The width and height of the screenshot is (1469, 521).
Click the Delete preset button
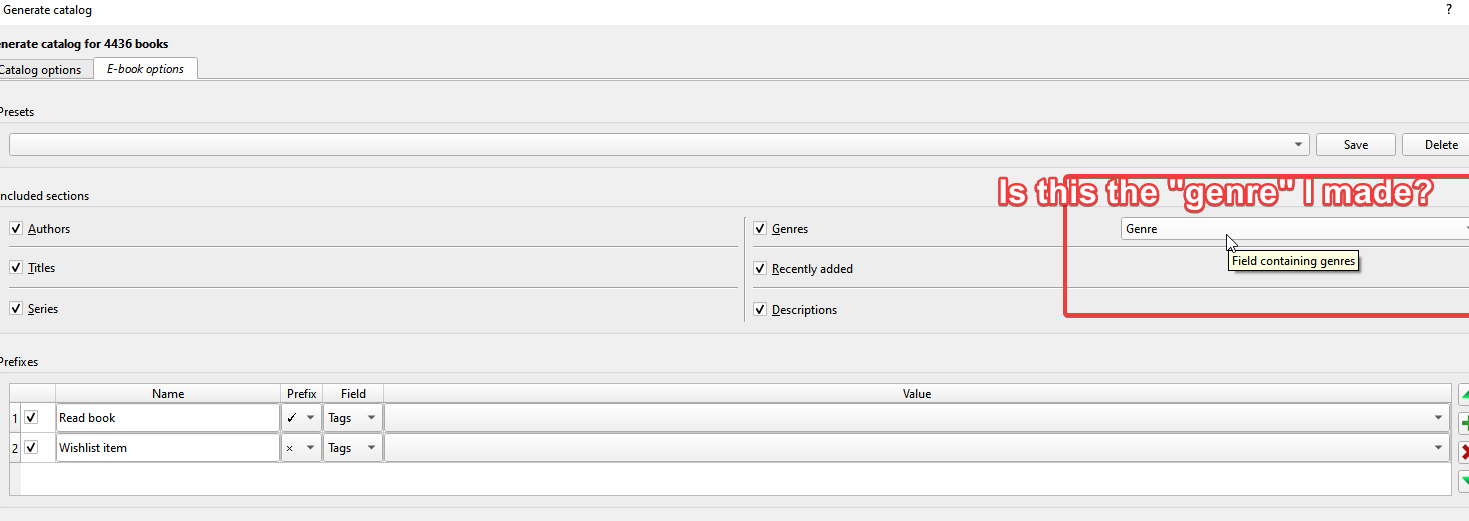tap(1440, 145)
